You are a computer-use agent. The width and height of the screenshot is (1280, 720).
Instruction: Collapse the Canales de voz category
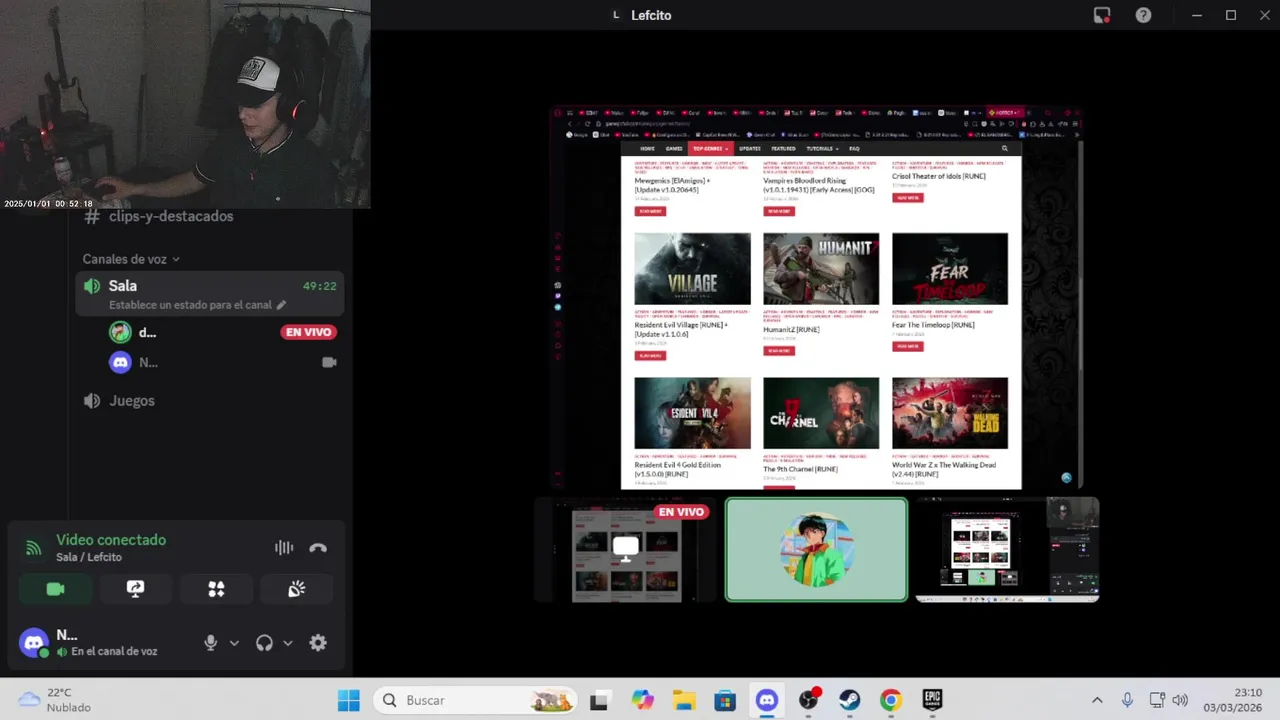[x=131, y=259]
